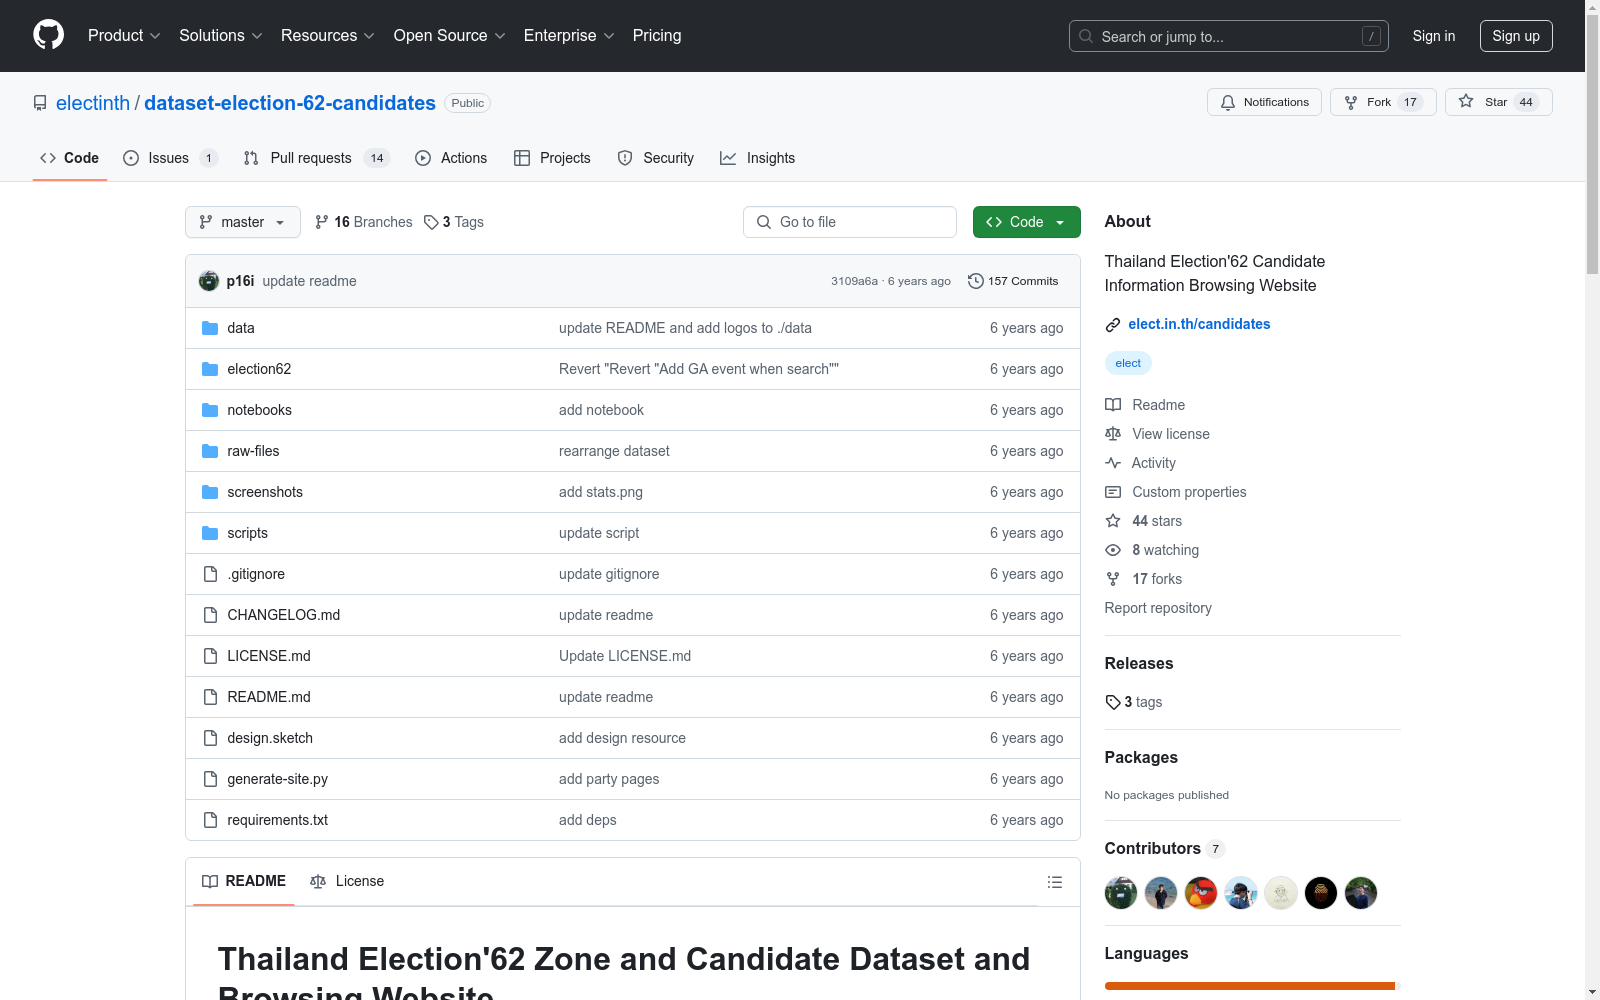Image resolution: width=1600 pixels, height=1000 pixels.
Task: Open the Security tab
Action: click(656, 158)
